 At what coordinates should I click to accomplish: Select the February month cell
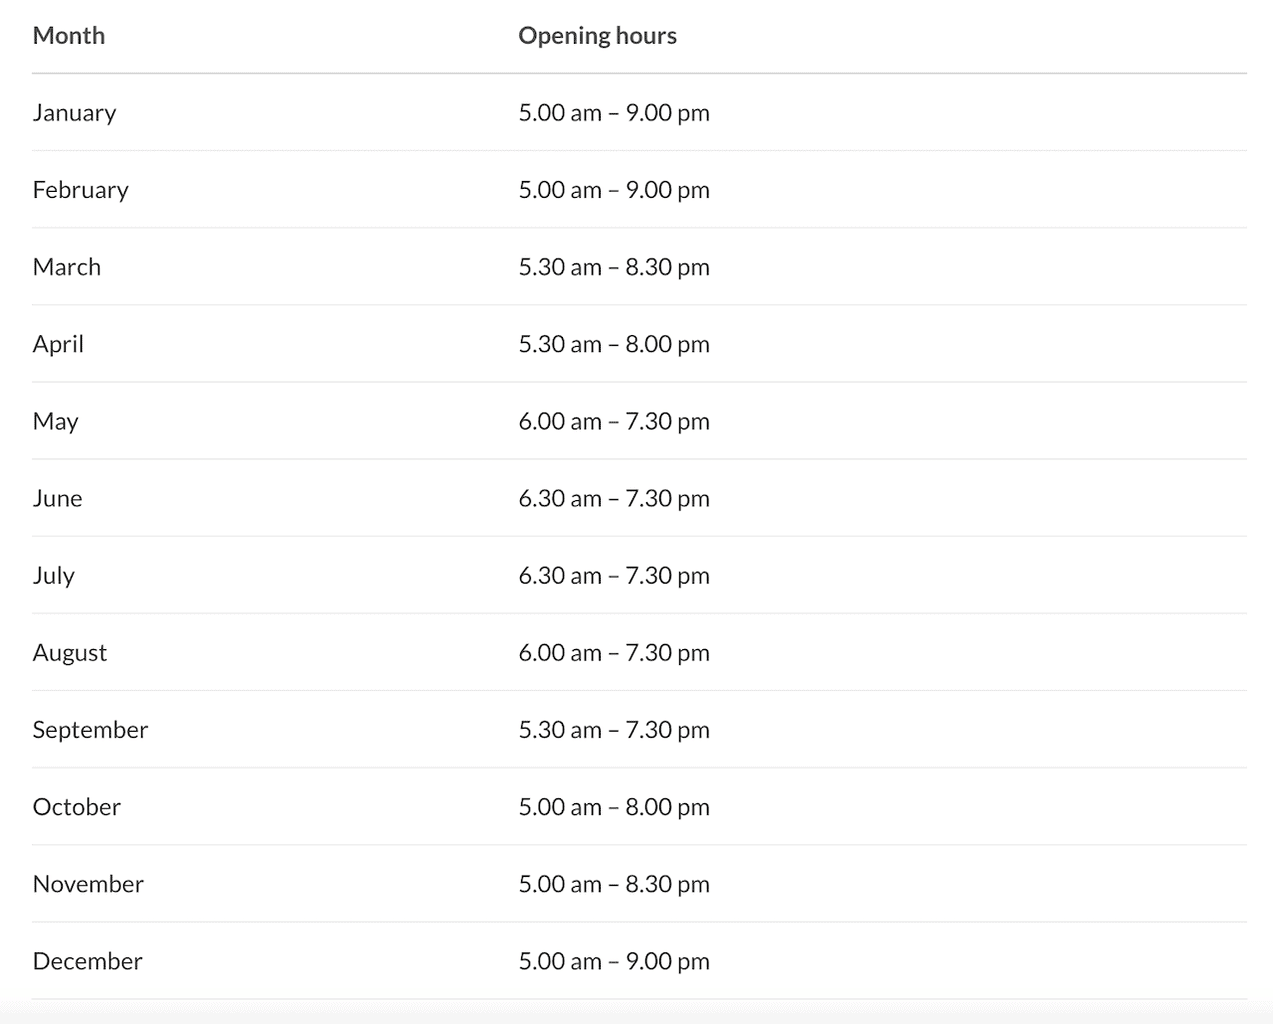(x=81, y=190)
